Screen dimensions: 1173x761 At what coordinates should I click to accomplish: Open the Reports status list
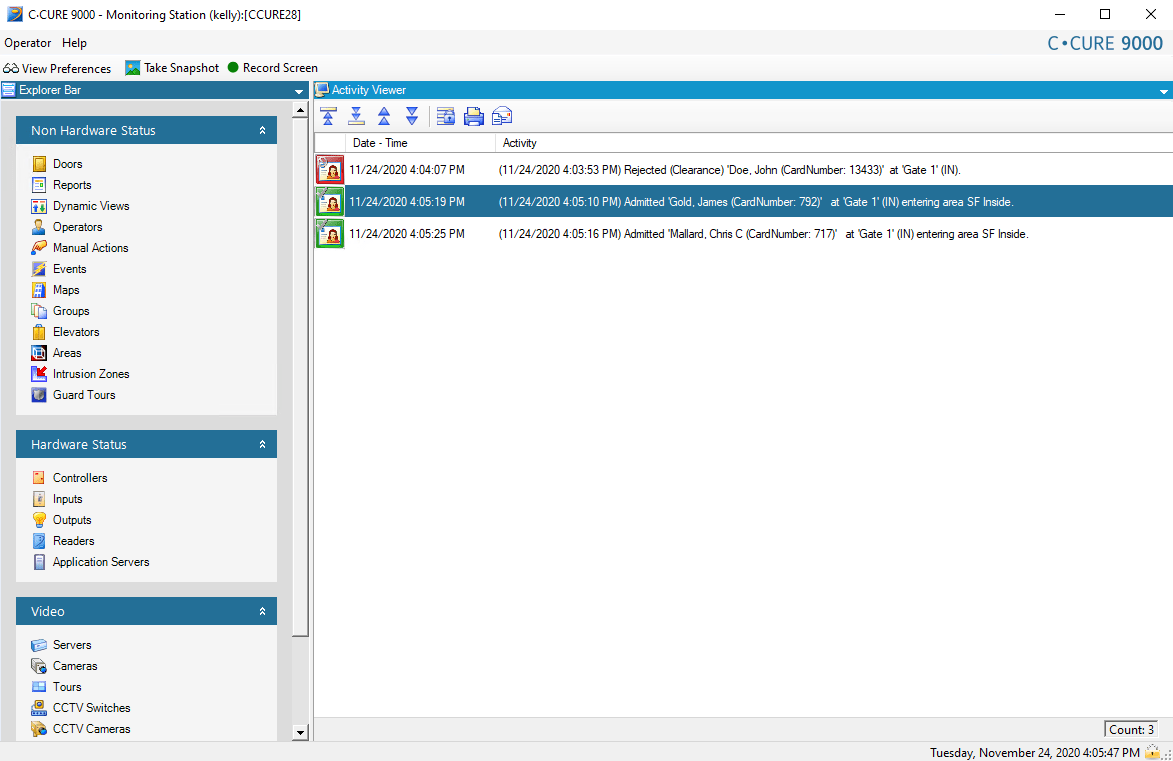pos(72,185)
